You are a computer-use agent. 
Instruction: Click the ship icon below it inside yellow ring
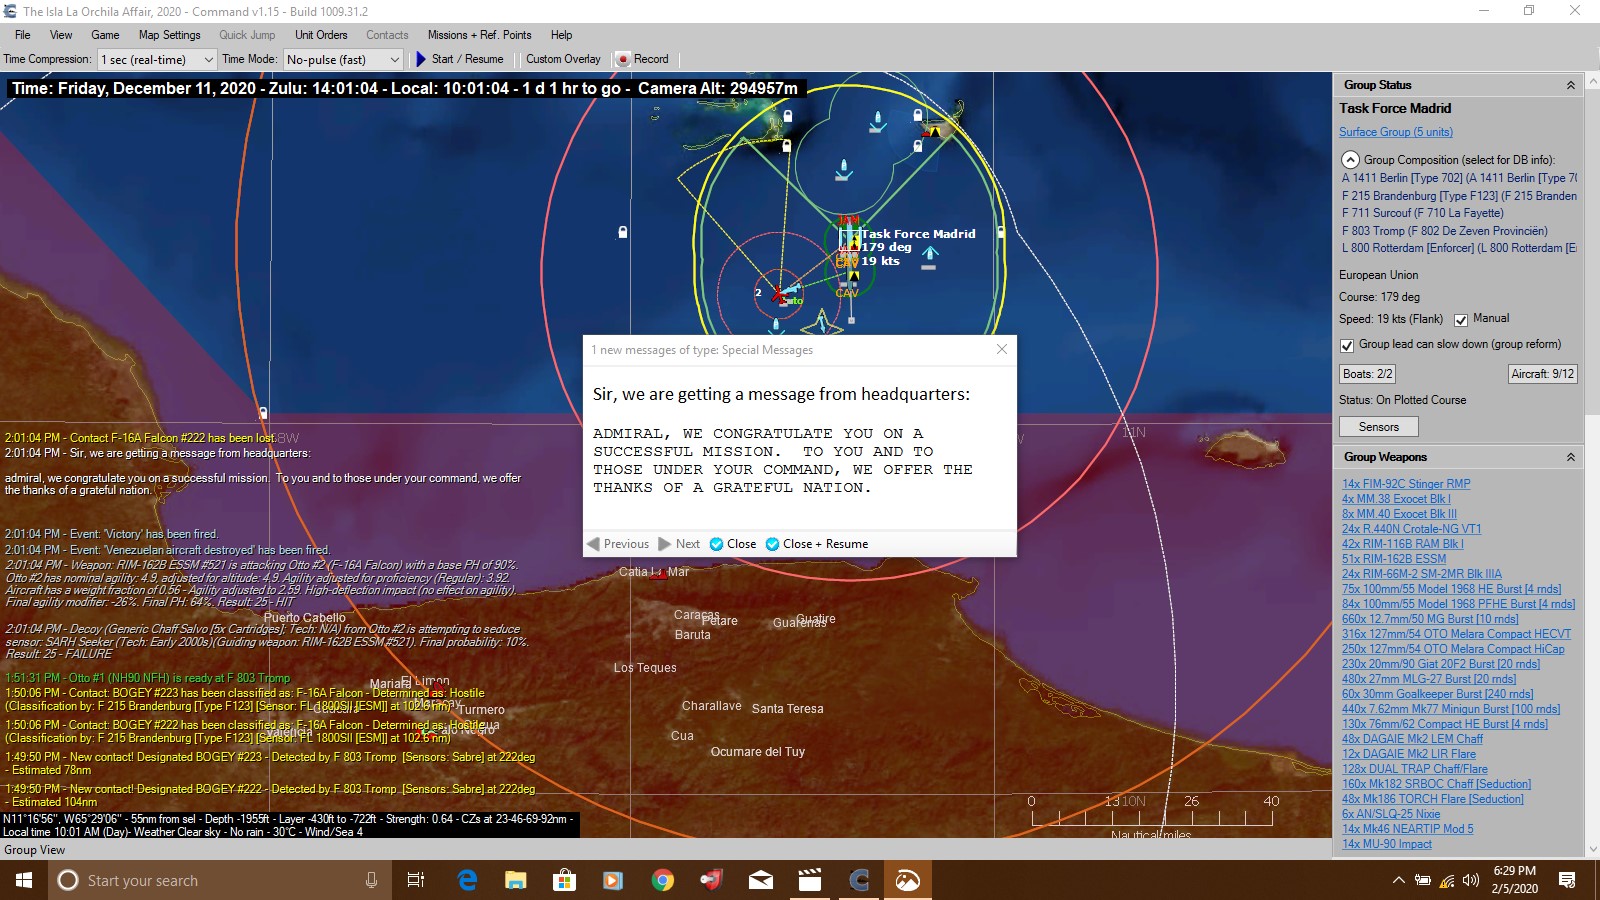pyautogui.click(x=844, y=169)
